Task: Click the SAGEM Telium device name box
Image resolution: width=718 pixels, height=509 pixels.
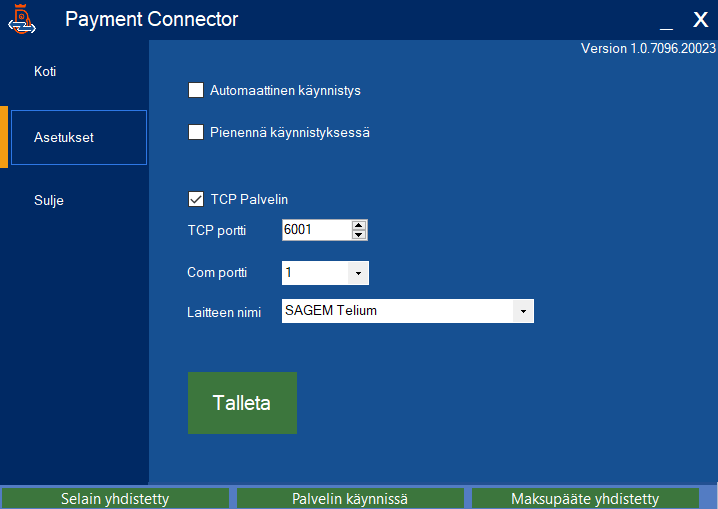Action: (396, 311)
